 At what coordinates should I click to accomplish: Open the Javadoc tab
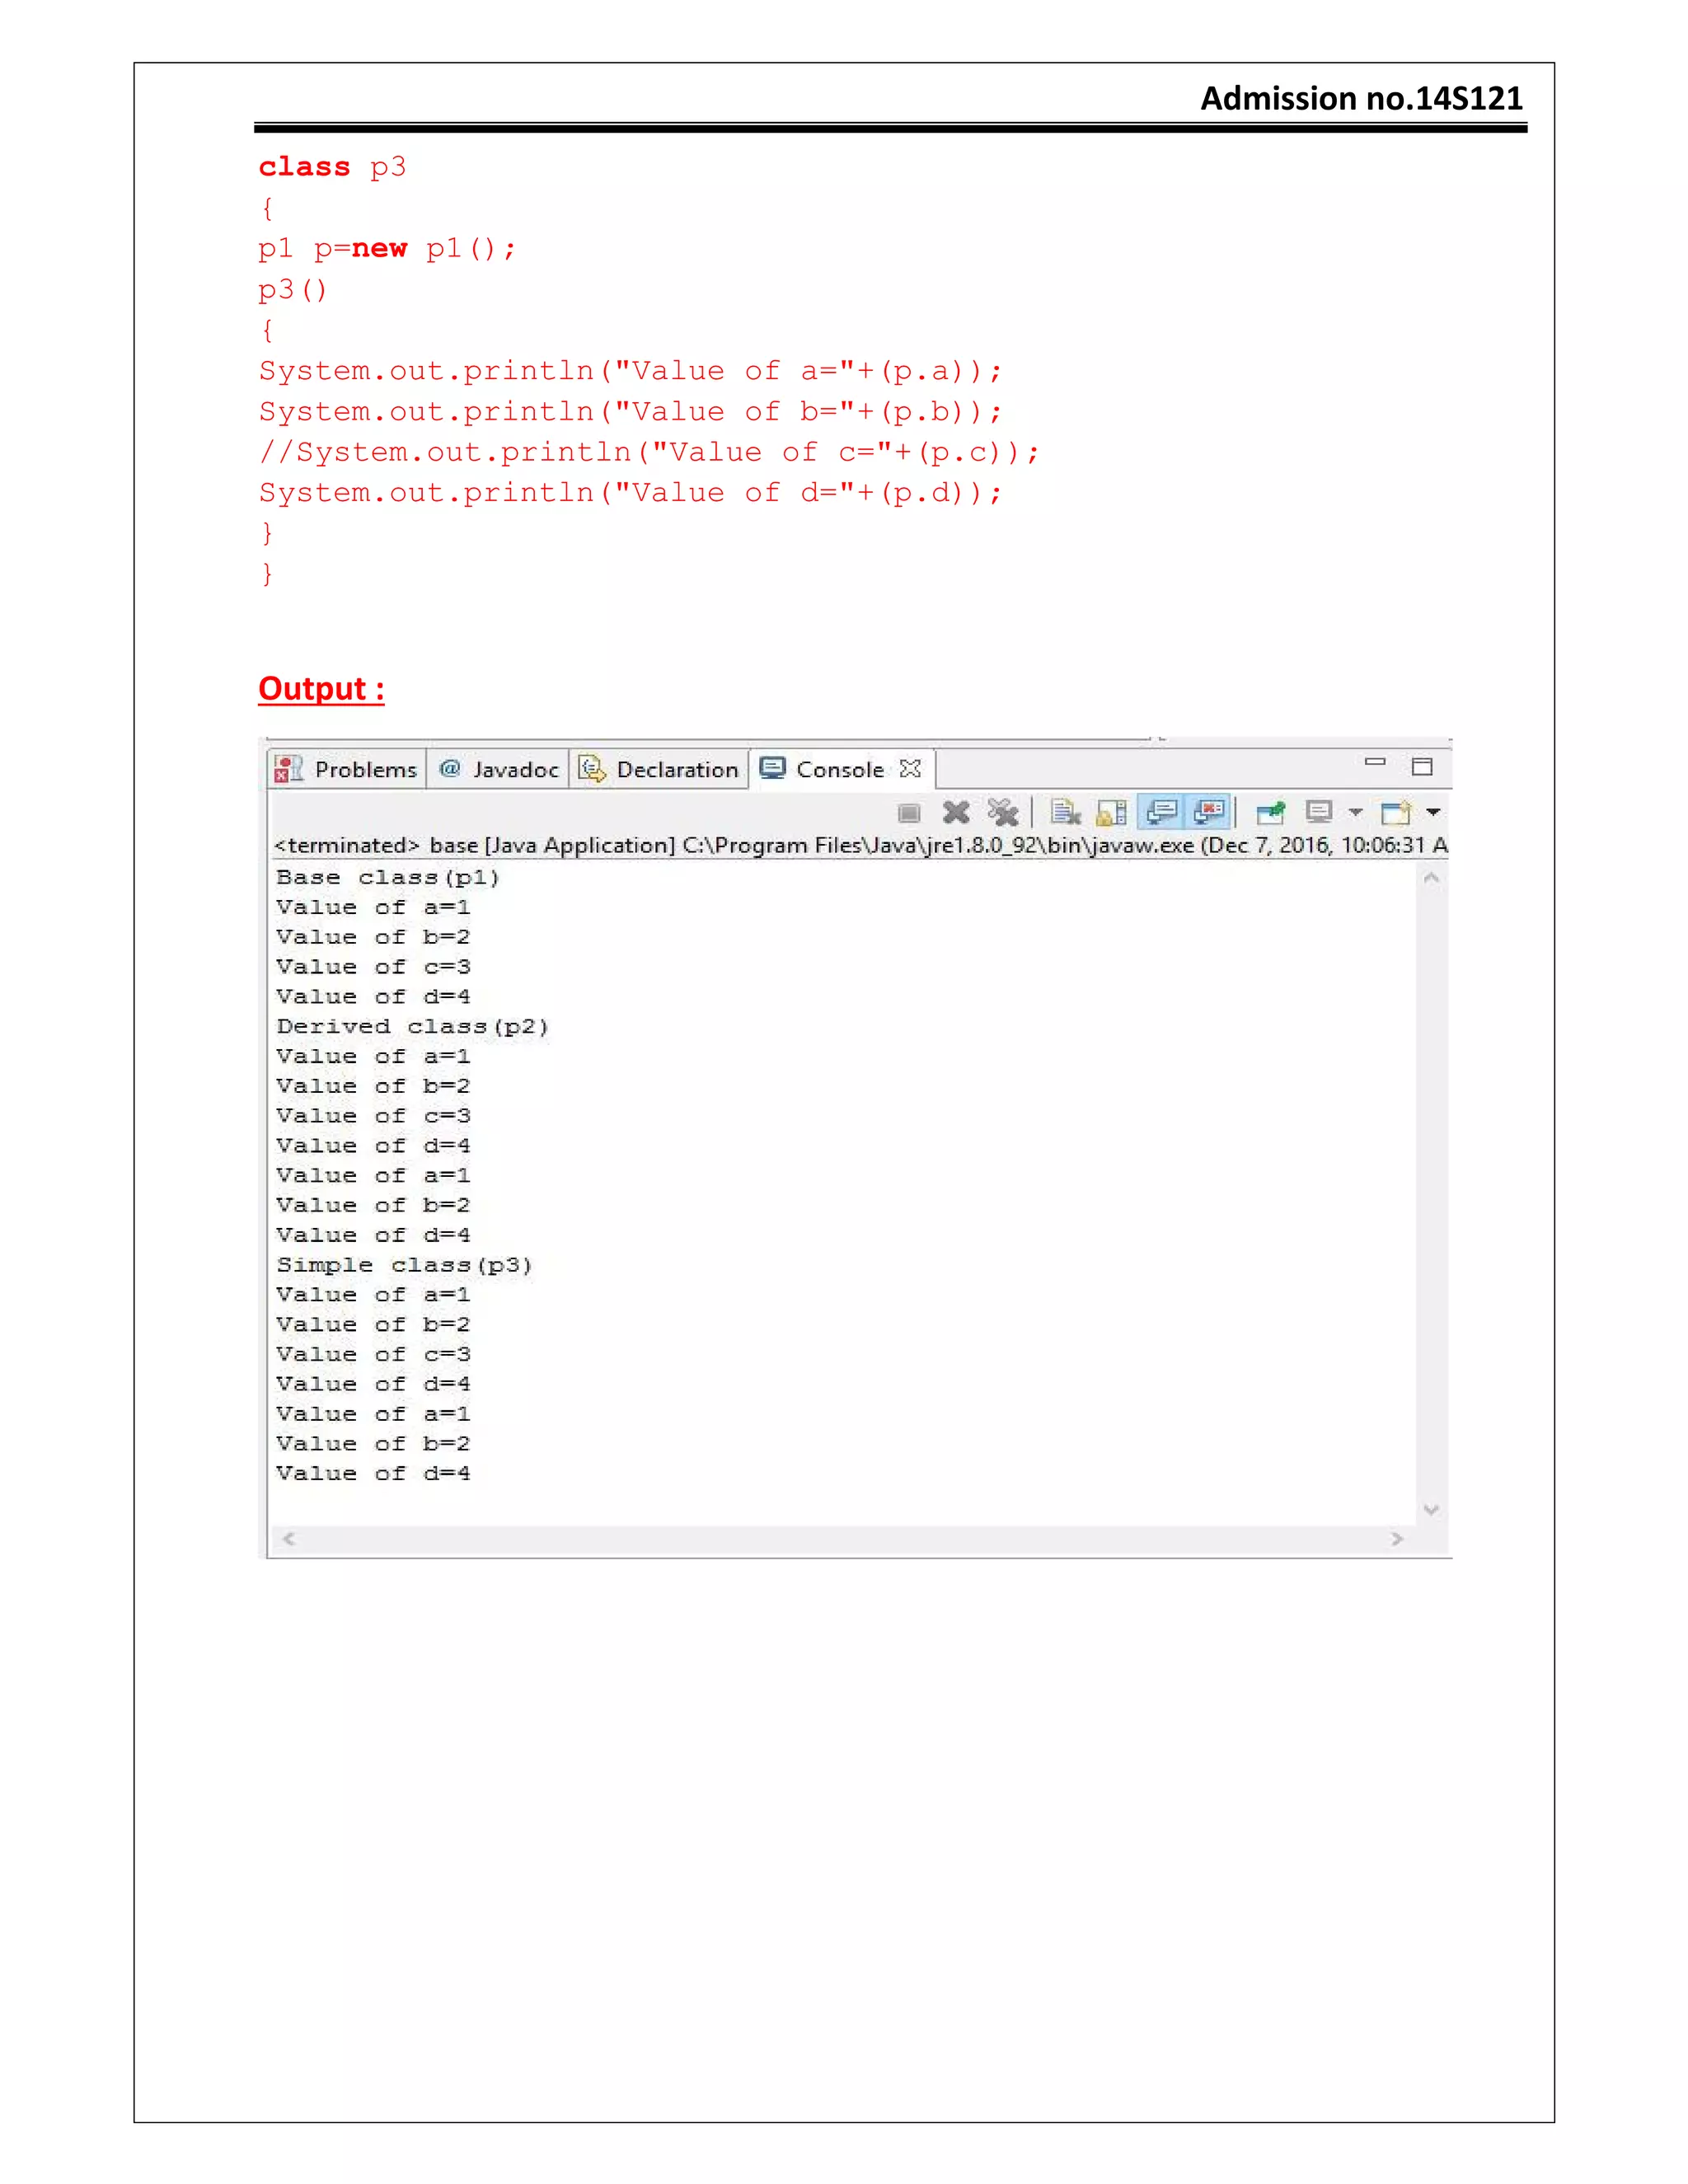click(515, 769)
